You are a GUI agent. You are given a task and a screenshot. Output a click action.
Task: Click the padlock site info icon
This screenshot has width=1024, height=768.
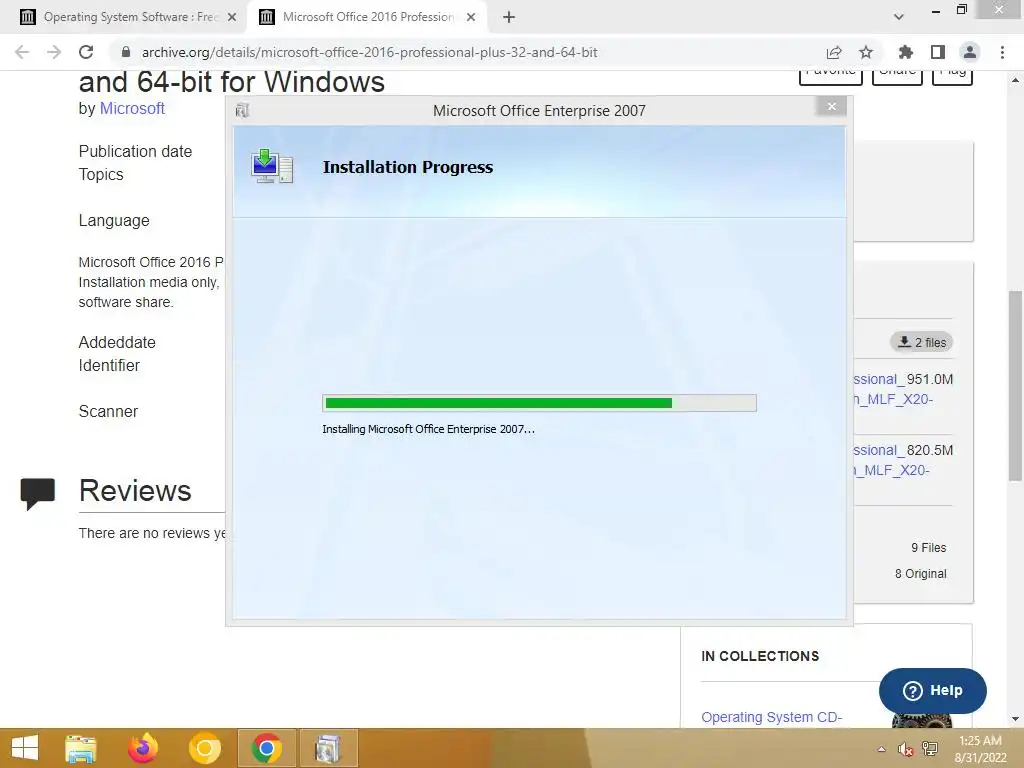point(126,52)
